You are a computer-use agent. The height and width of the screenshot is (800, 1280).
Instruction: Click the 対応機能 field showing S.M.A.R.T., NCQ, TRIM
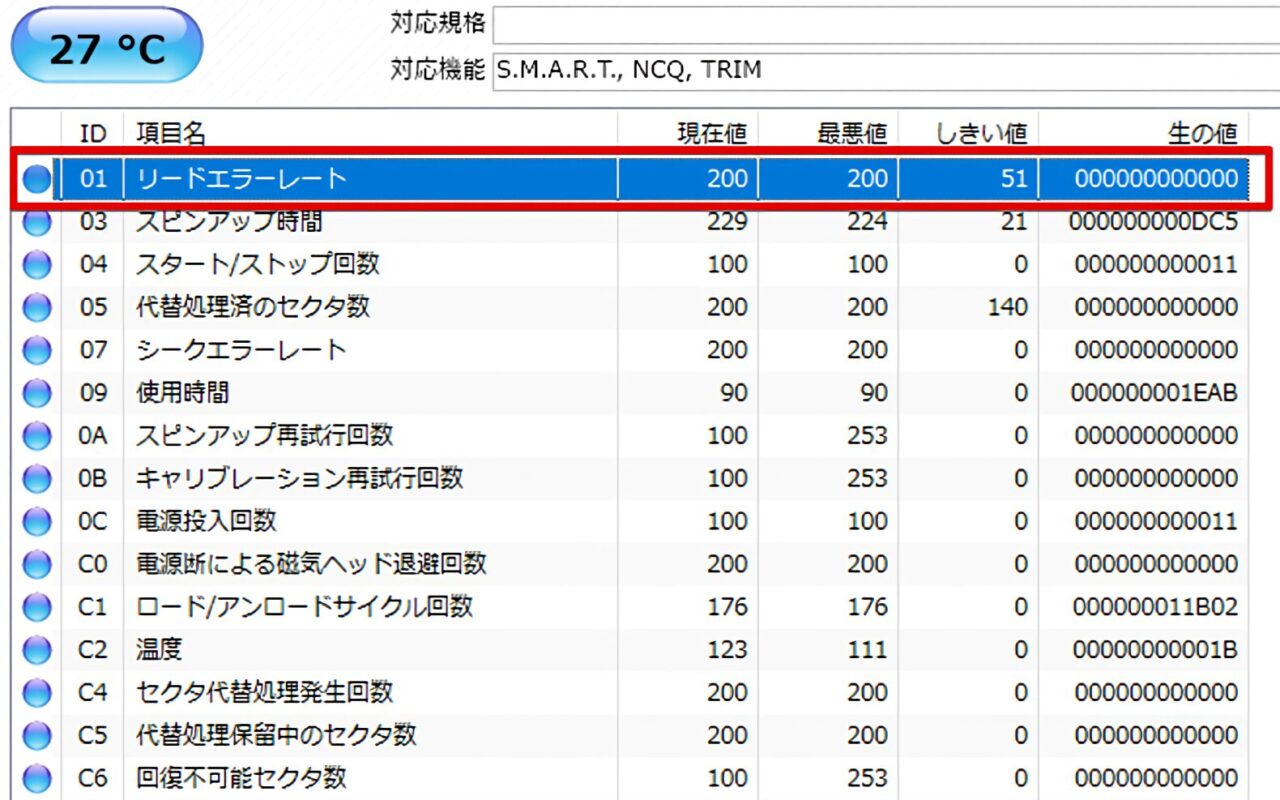tap(886, 70)
